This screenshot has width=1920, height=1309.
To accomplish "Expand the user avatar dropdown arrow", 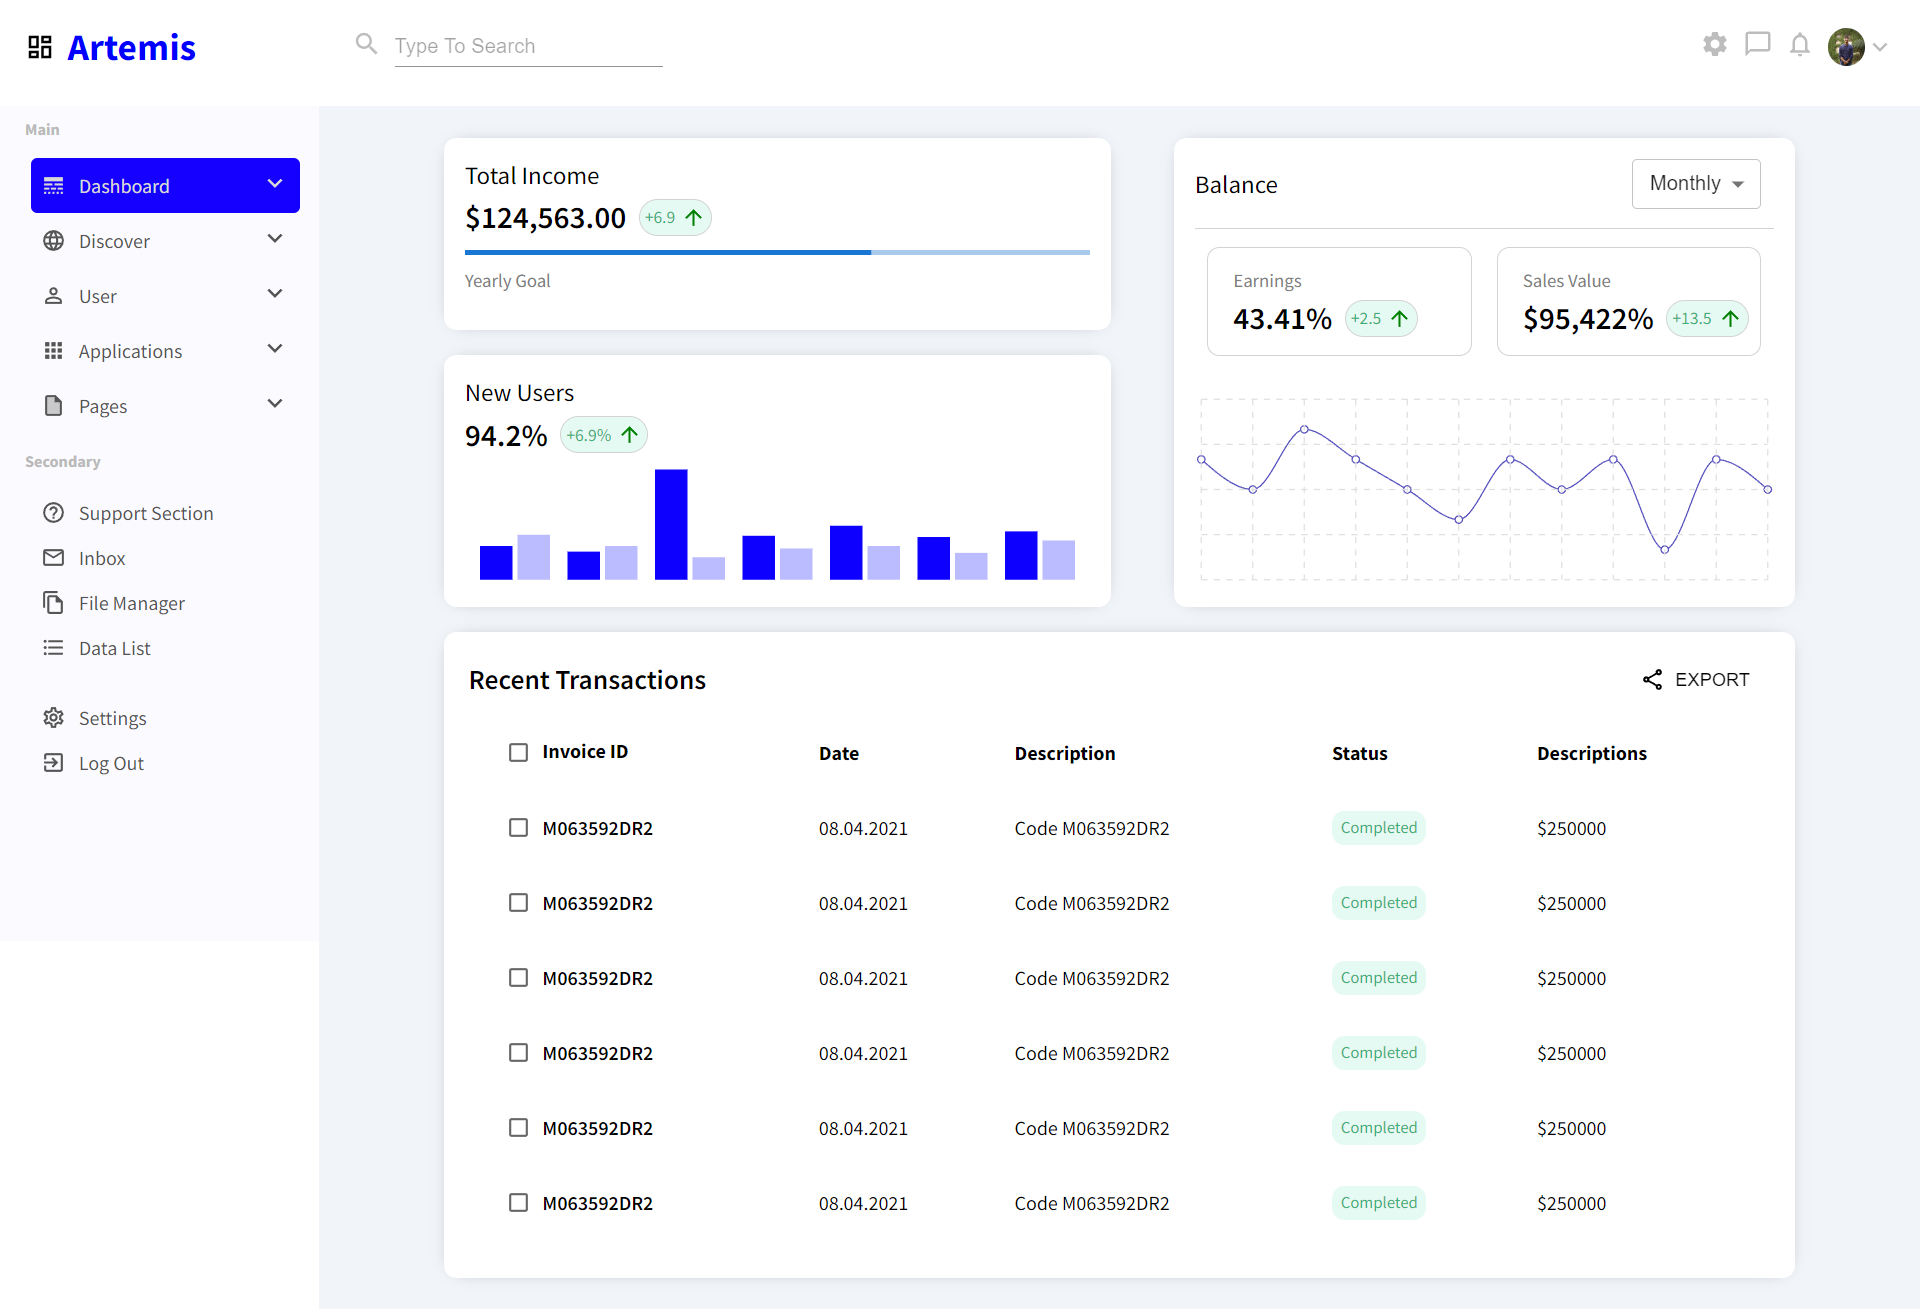I will (x=1880, y=47).
